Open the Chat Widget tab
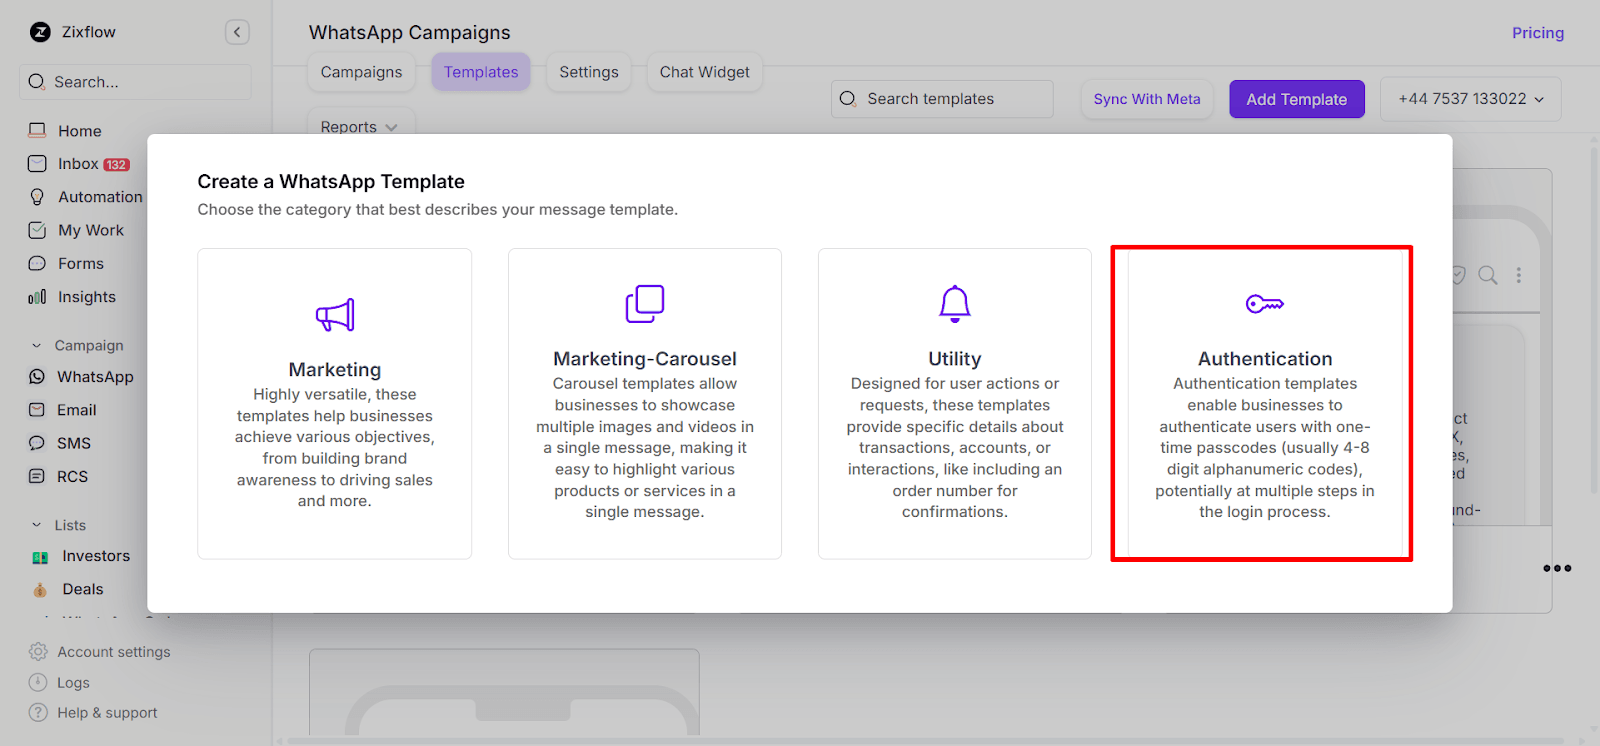The image size is (1600, 746). coord(704,72)
